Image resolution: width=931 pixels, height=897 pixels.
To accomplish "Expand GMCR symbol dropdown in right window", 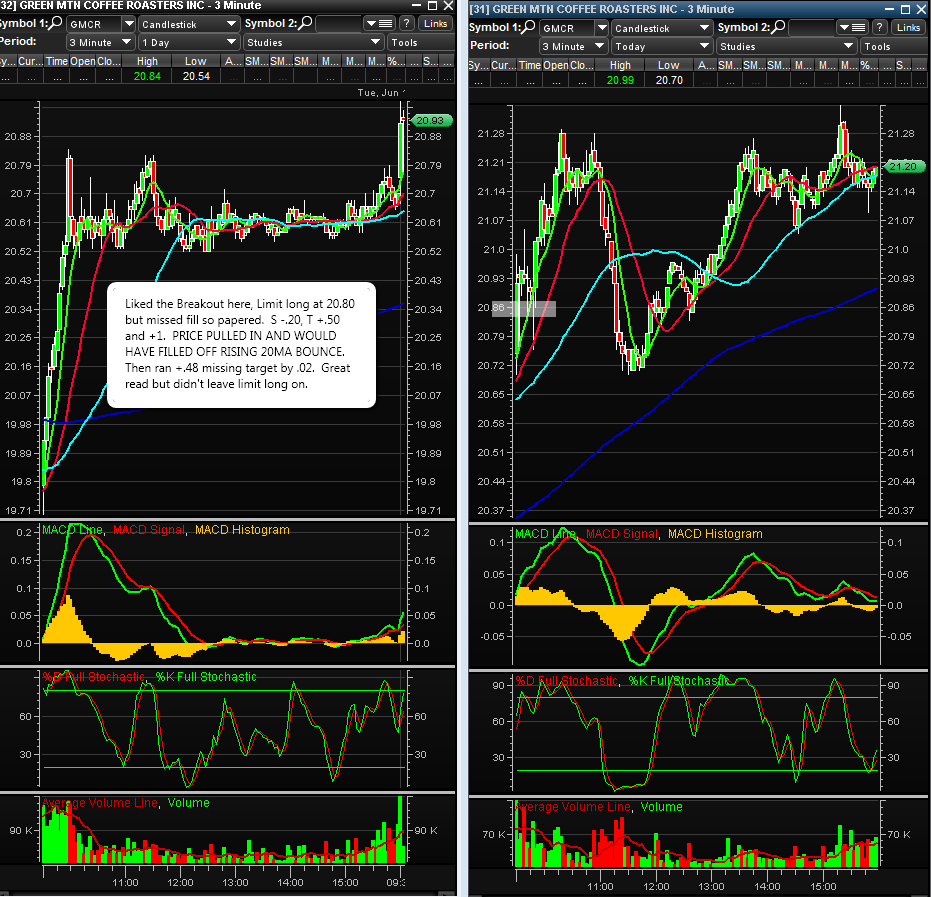I will point(602,28).
